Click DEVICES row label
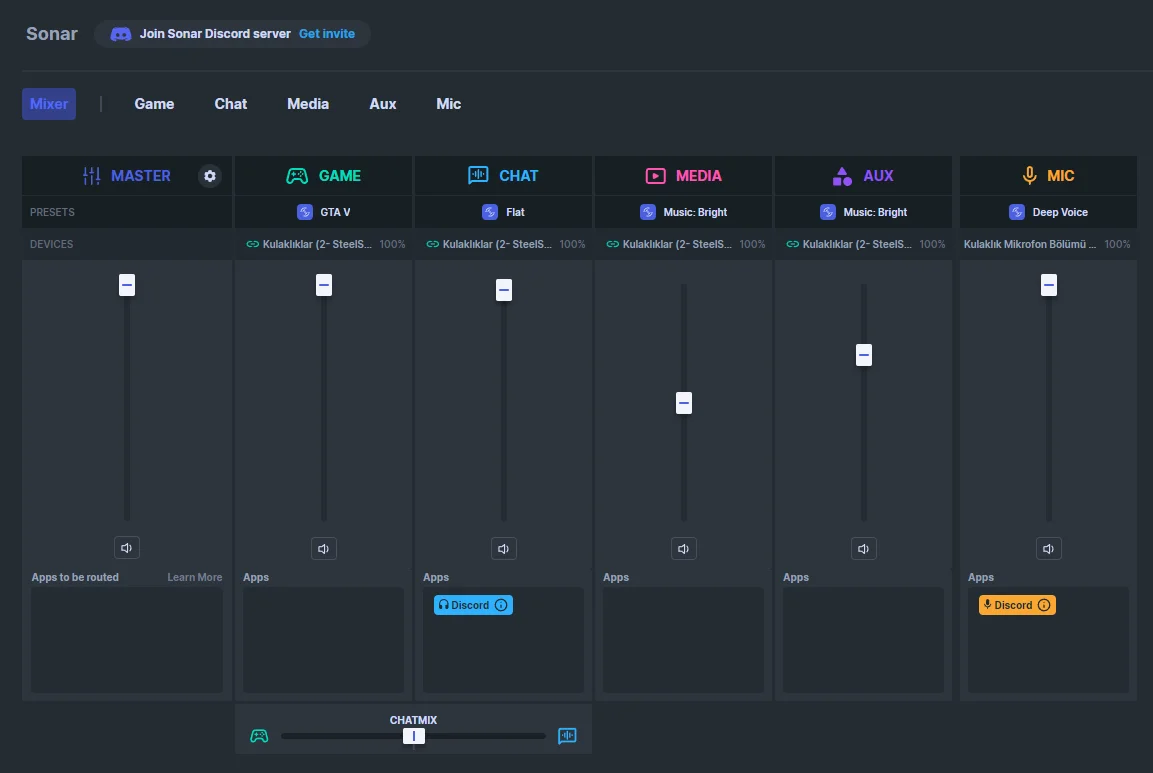1153x773 pixels. pos(51,244)
